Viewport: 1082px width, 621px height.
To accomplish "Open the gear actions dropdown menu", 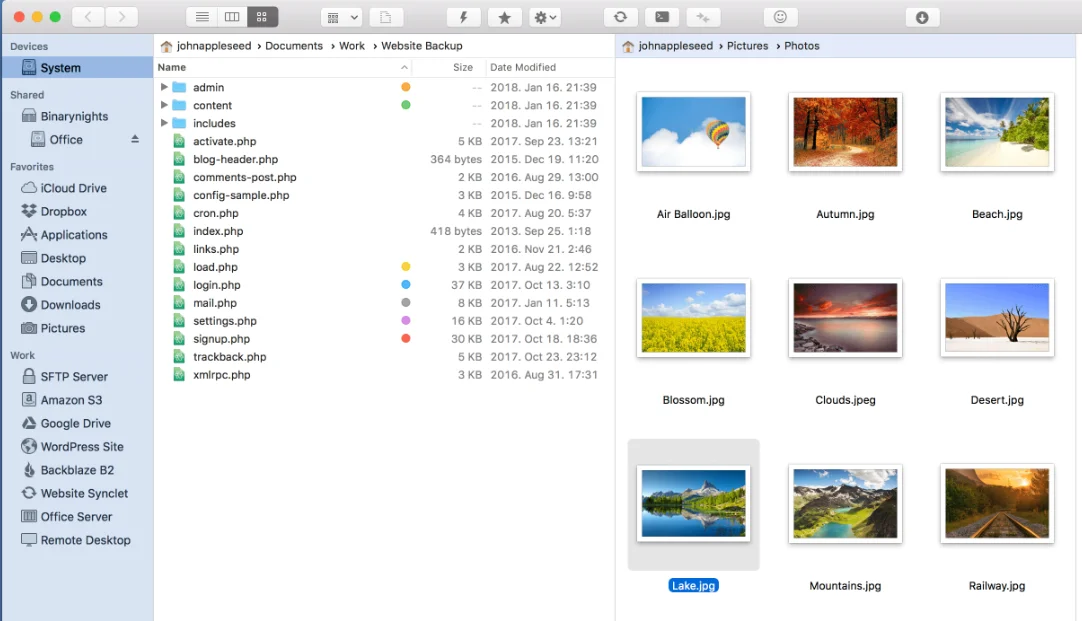I will (x=545, y=17).
